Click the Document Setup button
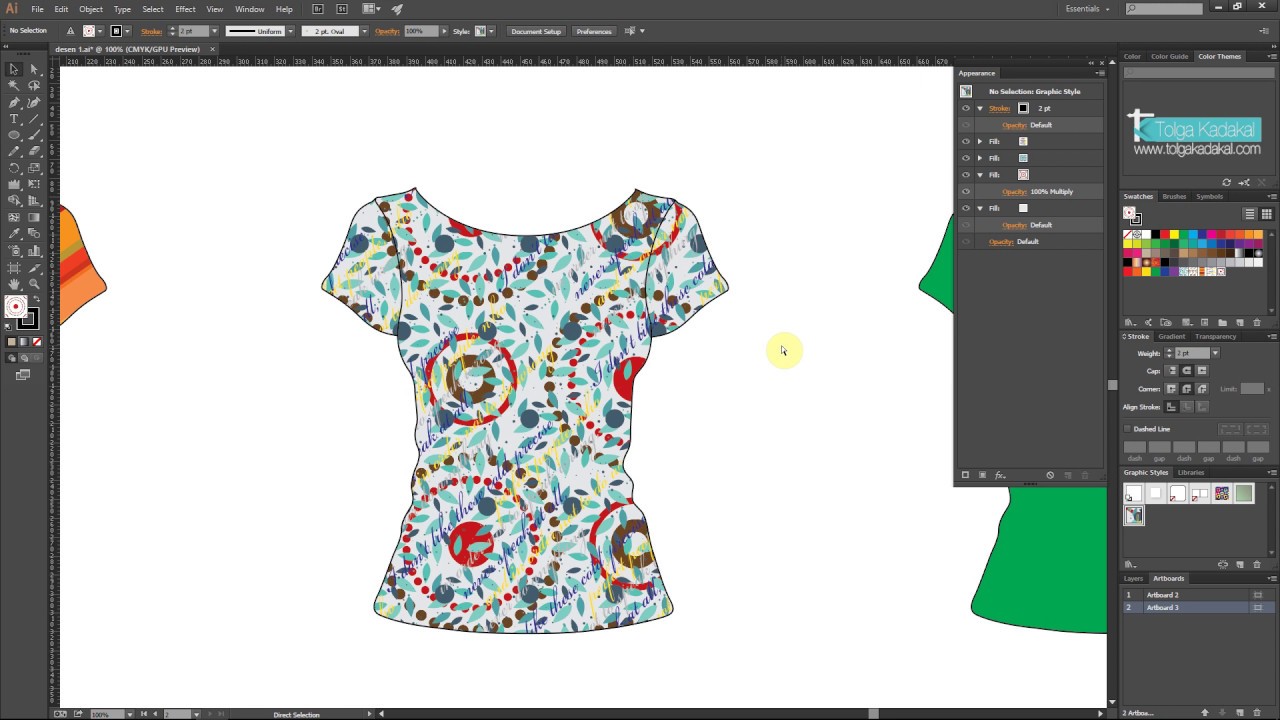The width and height of the screenshot is (1280, 720). point(536,31)
